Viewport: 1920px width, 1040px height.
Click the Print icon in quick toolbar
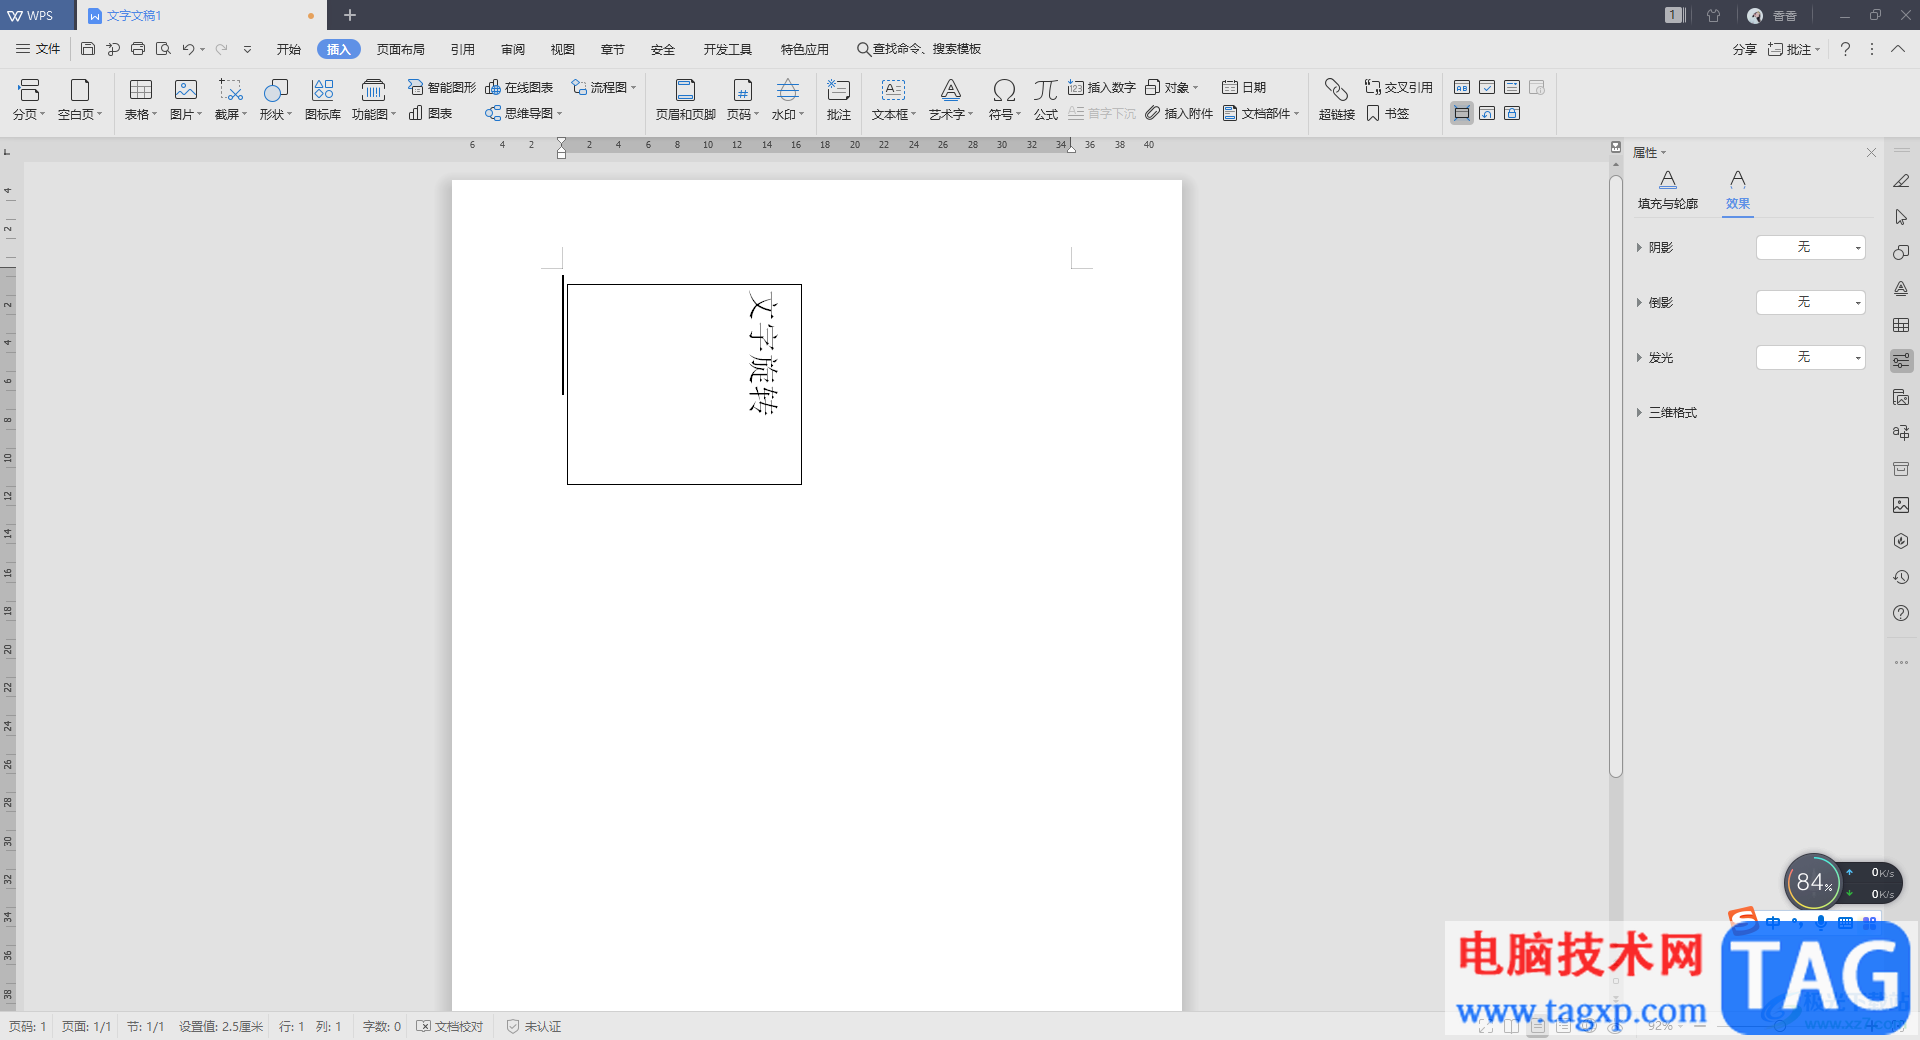138,49
